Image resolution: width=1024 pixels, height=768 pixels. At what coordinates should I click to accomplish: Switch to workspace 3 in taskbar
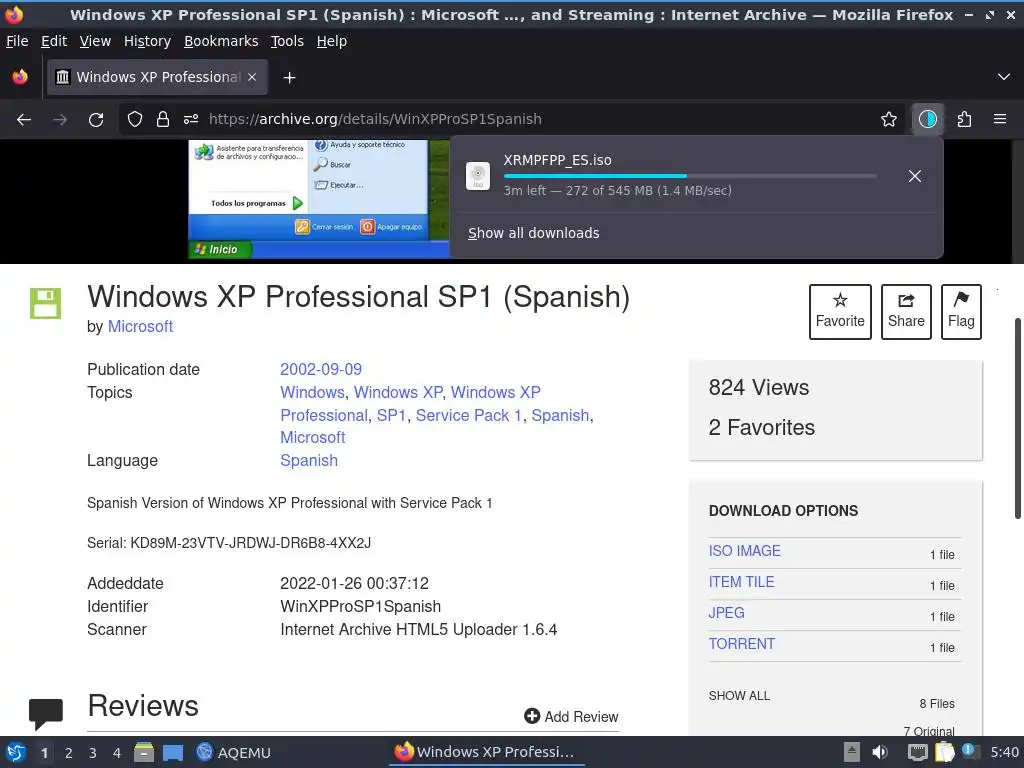point(93,753)
